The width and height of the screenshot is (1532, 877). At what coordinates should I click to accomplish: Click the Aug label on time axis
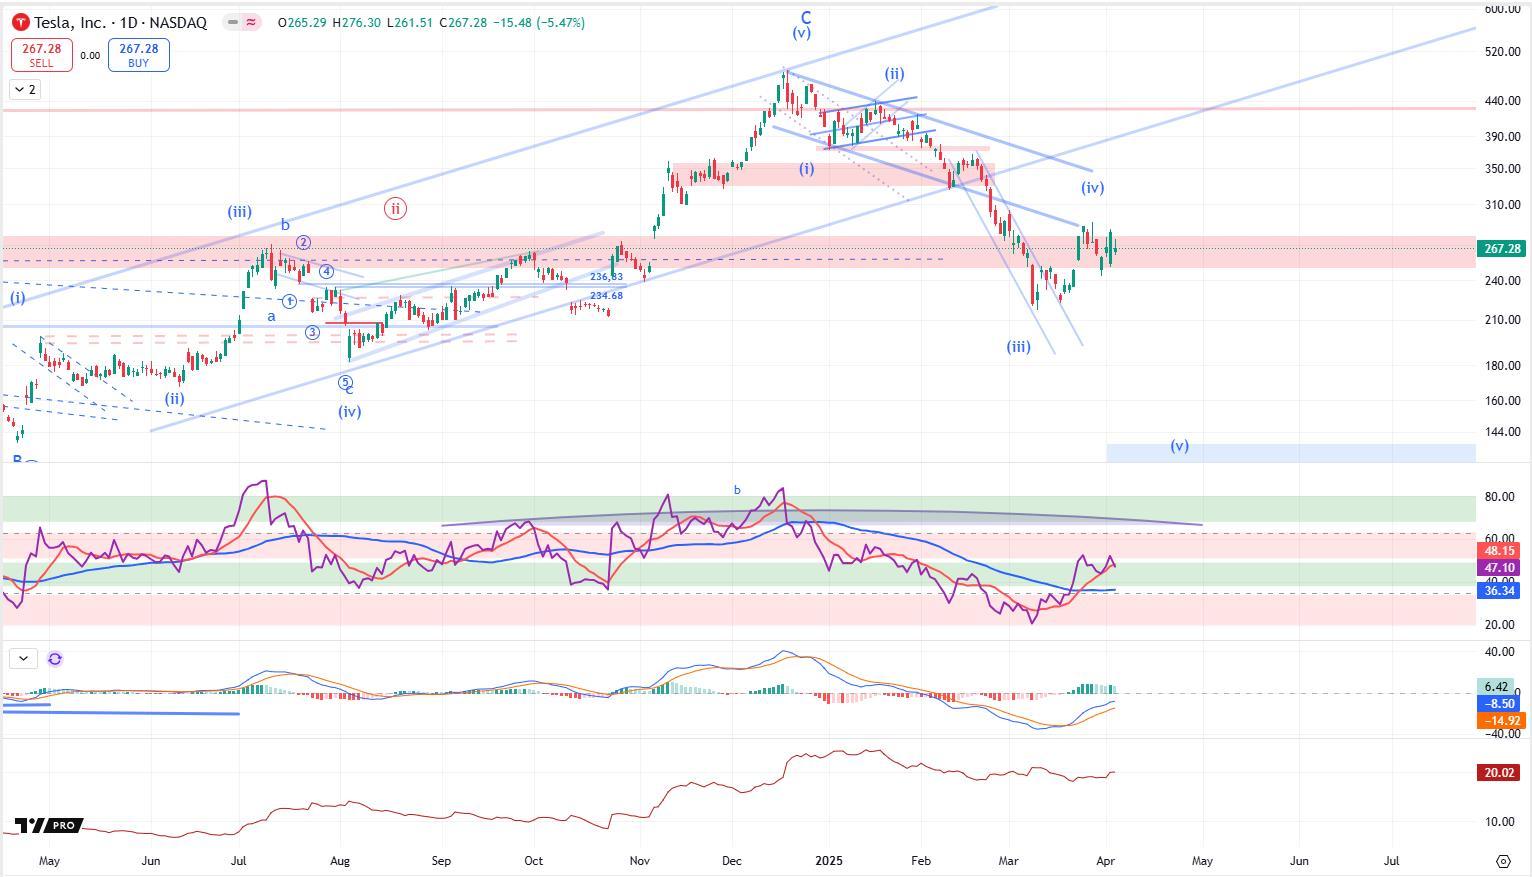pos(340,861)
